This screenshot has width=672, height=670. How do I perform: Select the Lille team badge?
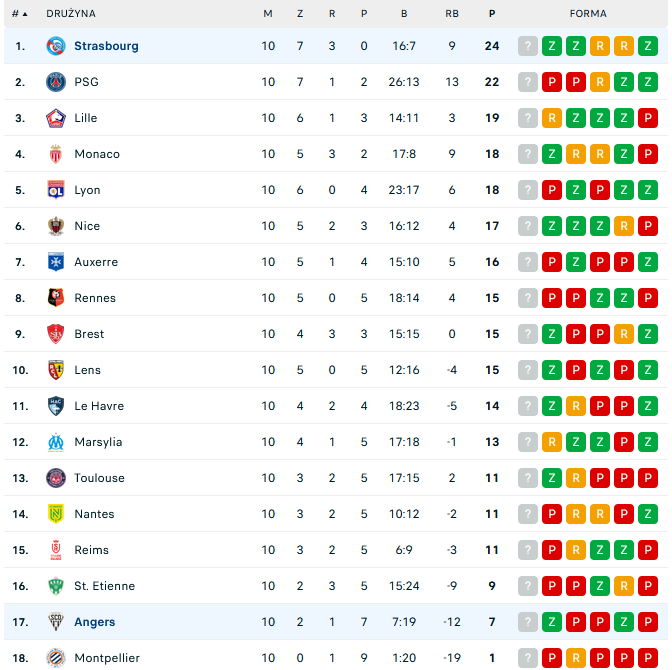pyautogui.click(x=56, y=118)
